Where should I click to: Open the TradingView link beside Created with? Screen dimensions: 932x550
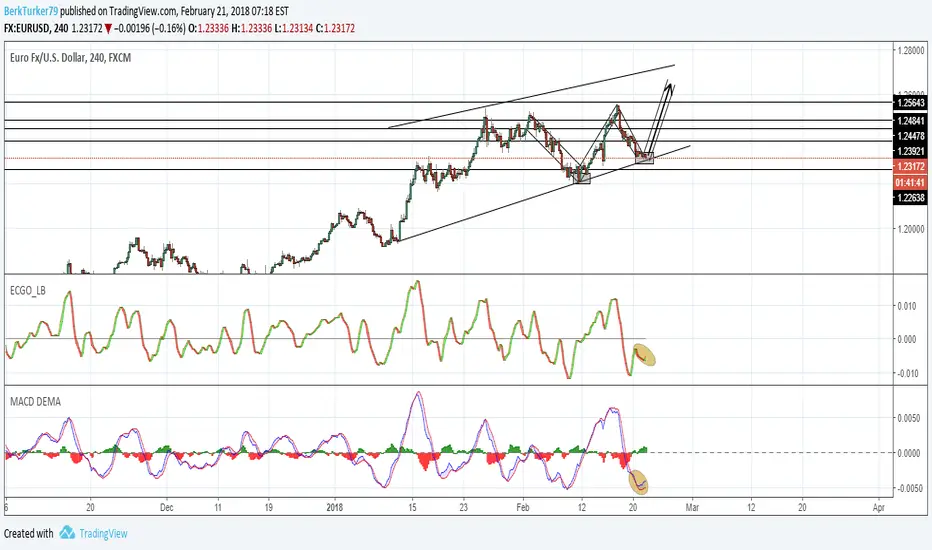103,533
